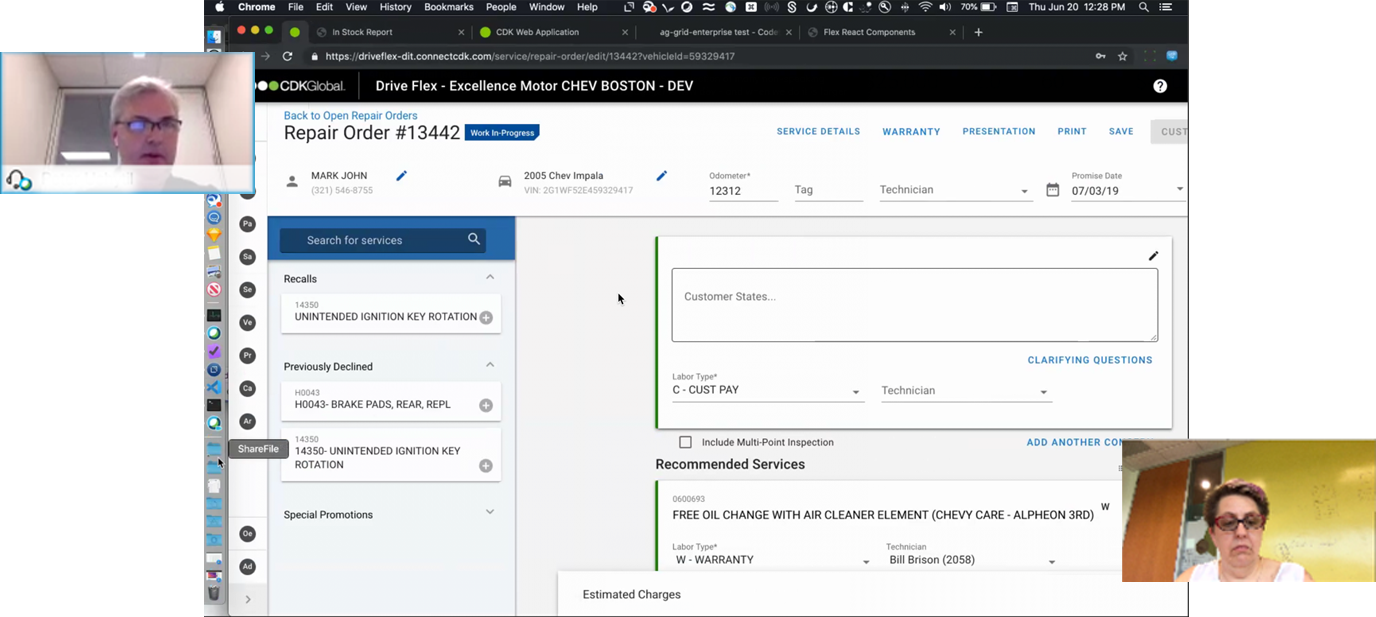1376x617 pixels.
Task: Open help question mark icon
Action: [1159, 86]
